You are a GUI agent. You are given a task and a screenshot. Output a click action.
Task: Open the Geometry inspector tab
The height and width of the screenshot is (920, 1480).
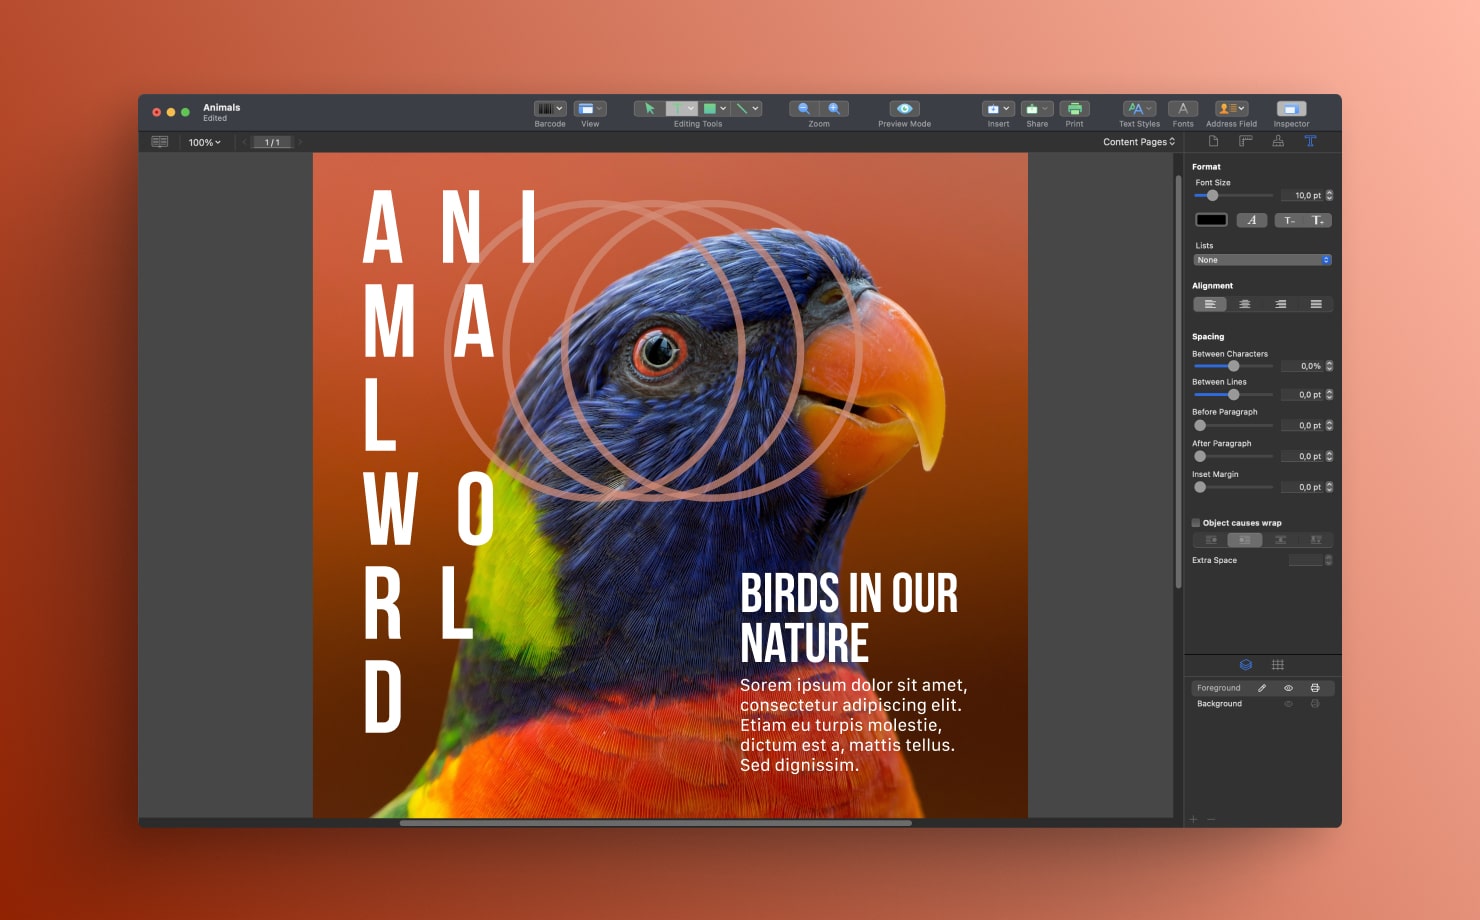(x=1245, y=141)
